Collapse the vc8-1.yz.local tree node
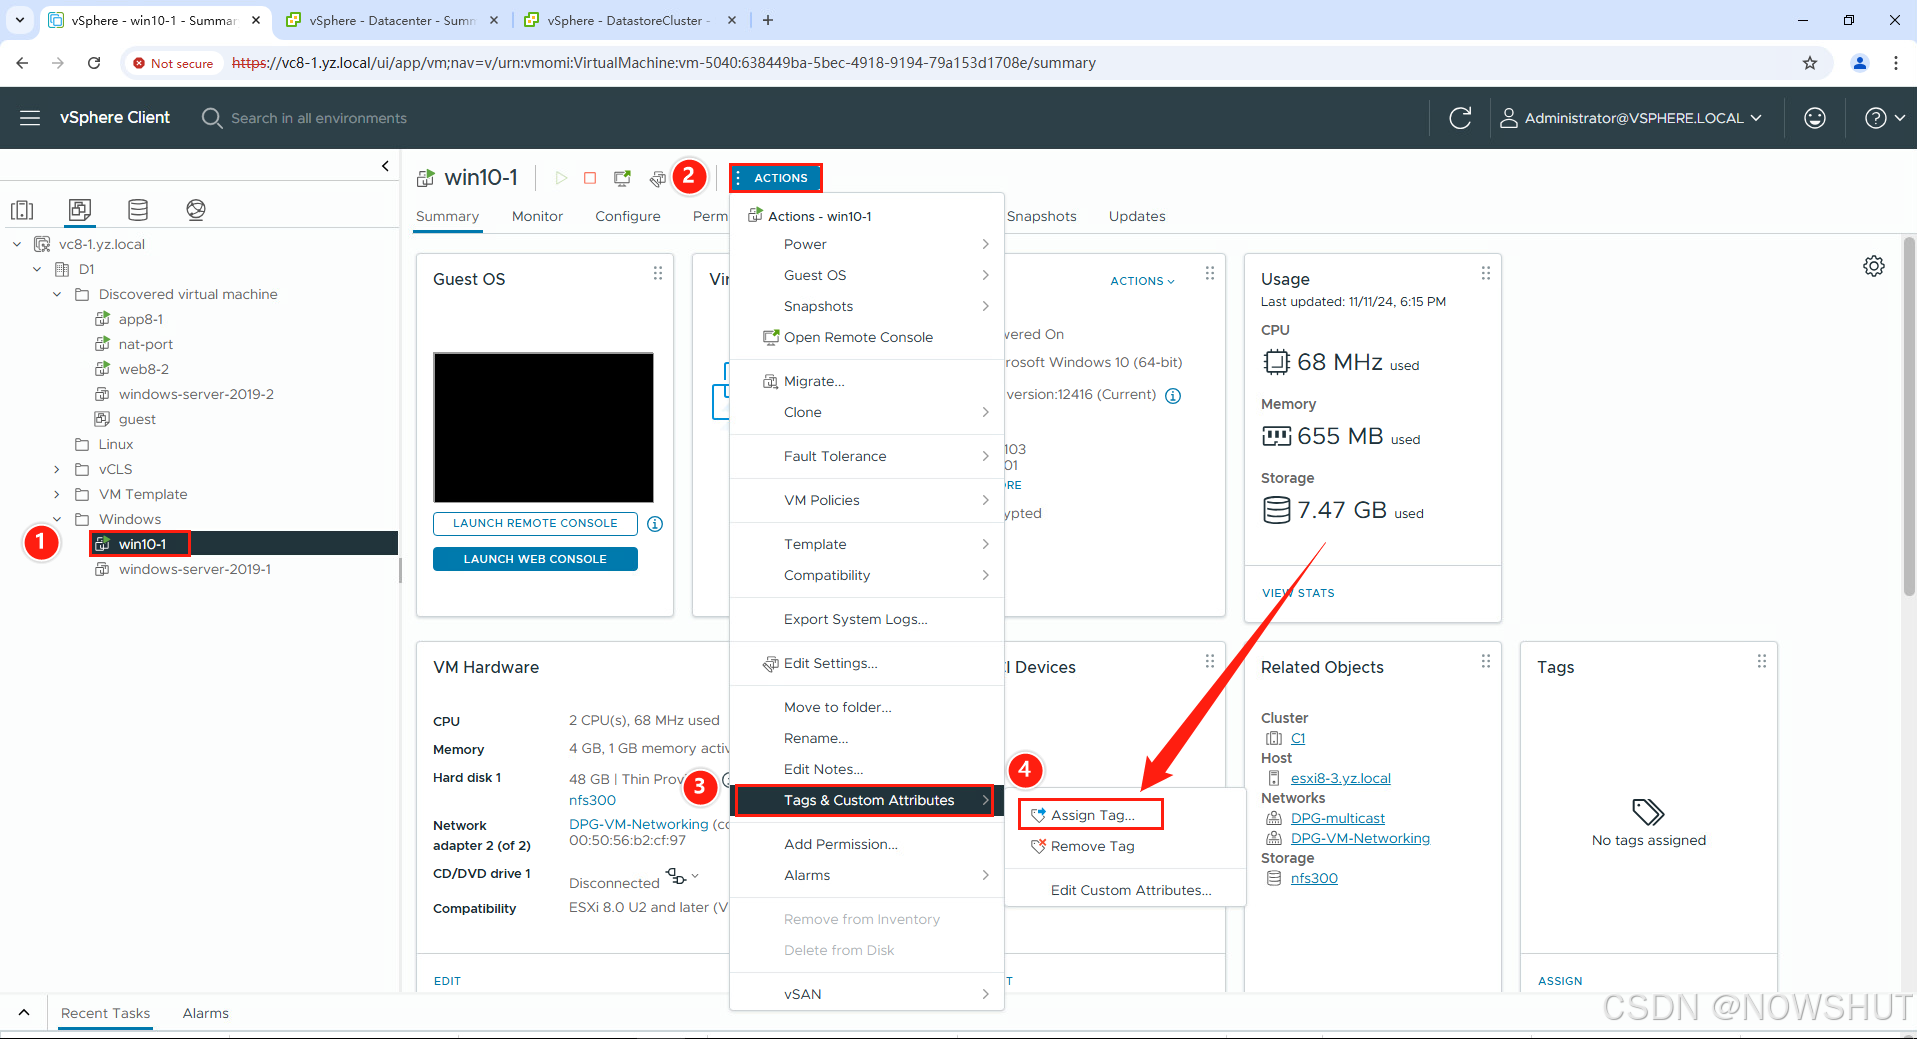 coord(17,244)
